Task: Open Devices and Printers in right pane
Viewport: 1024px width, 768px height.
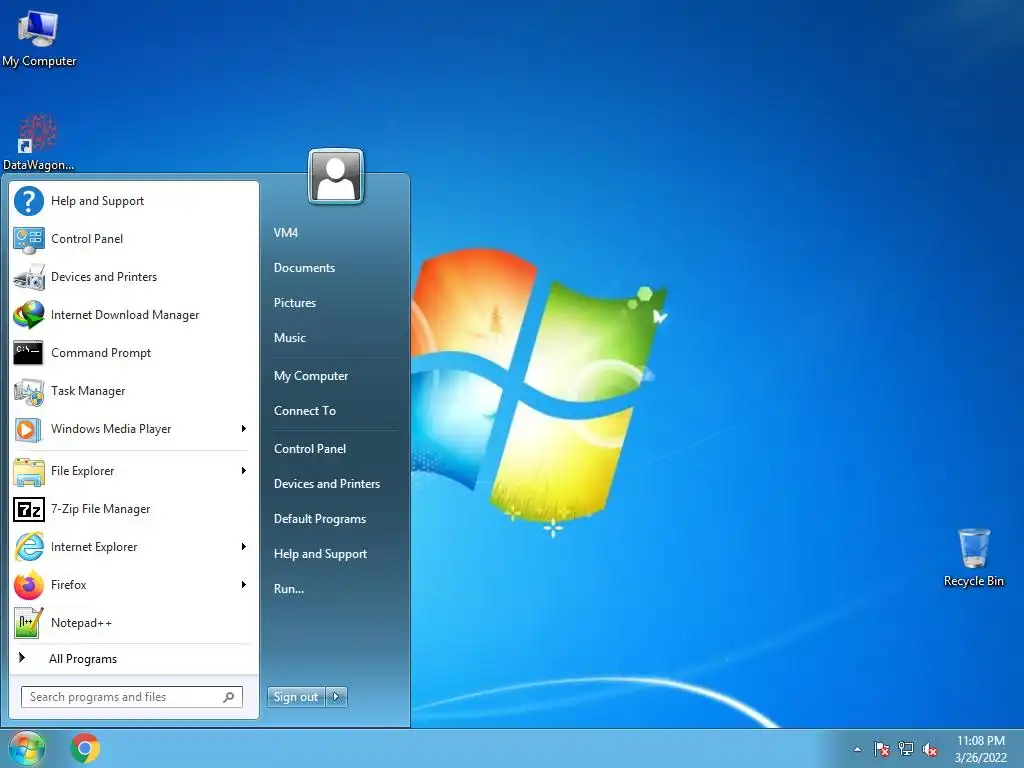Action: point(327,484)
